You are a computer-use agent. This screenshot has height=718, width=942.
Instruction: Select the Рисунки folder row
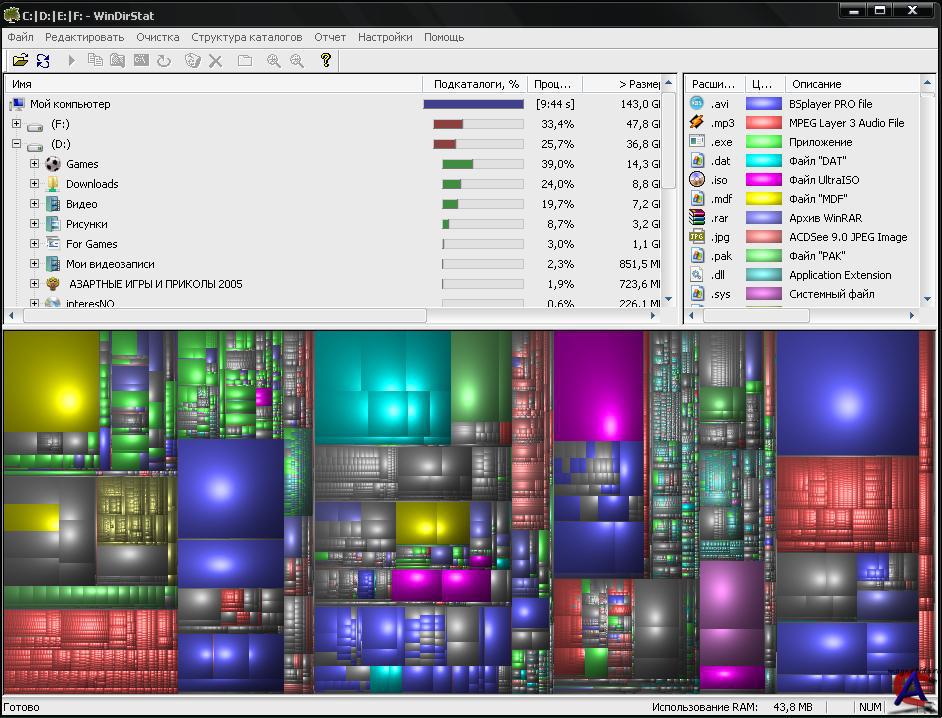click(87, 224)
